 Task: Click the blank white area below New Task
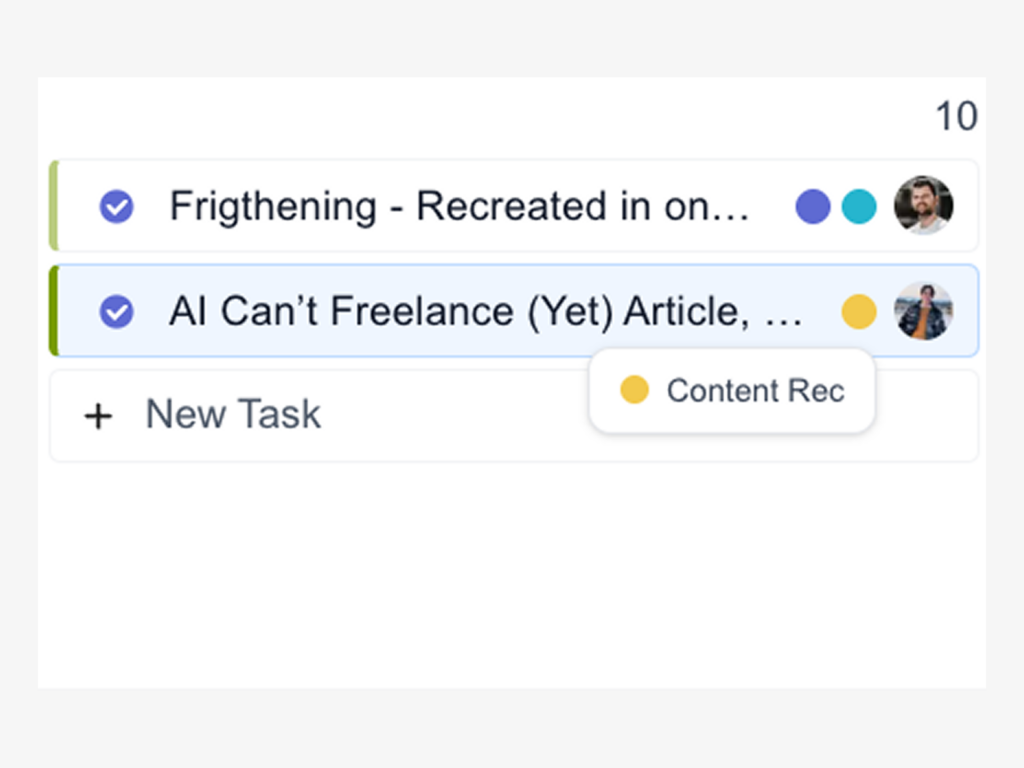click(x=500, y=580)
